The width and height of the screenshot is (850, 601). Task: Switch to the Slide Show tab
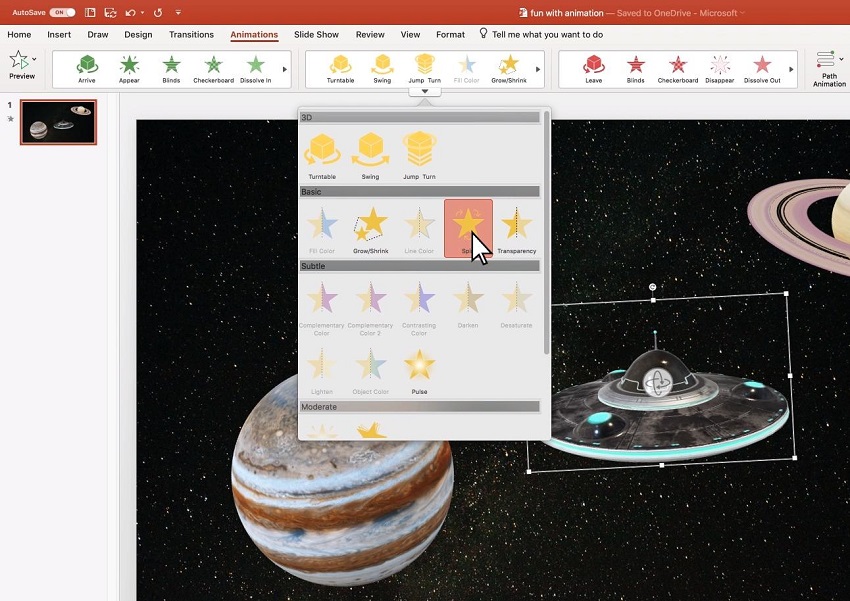tap(316, 35)
